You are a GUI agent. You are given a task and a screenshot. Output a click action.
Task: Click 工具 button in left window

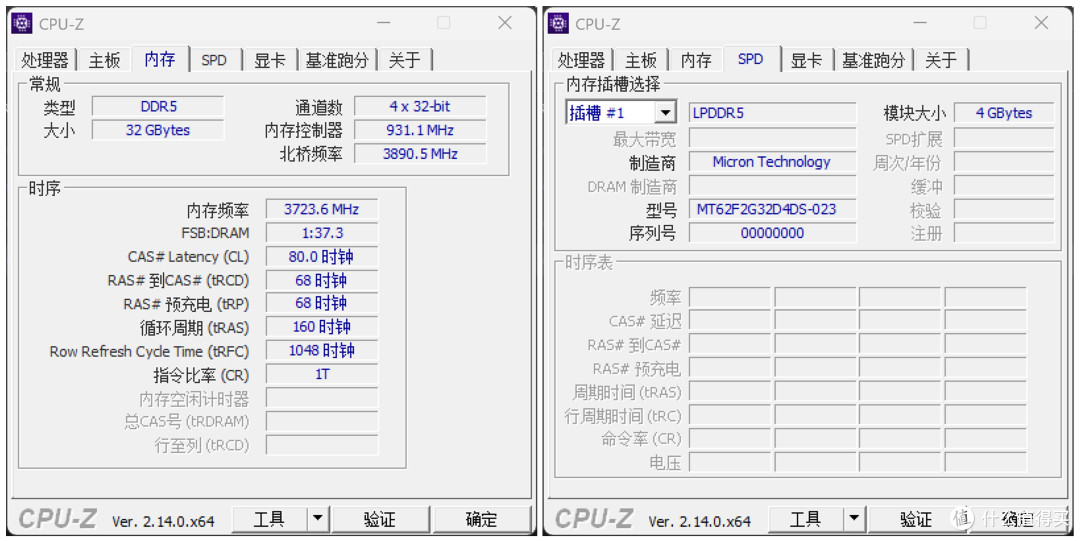click(269, 519)
